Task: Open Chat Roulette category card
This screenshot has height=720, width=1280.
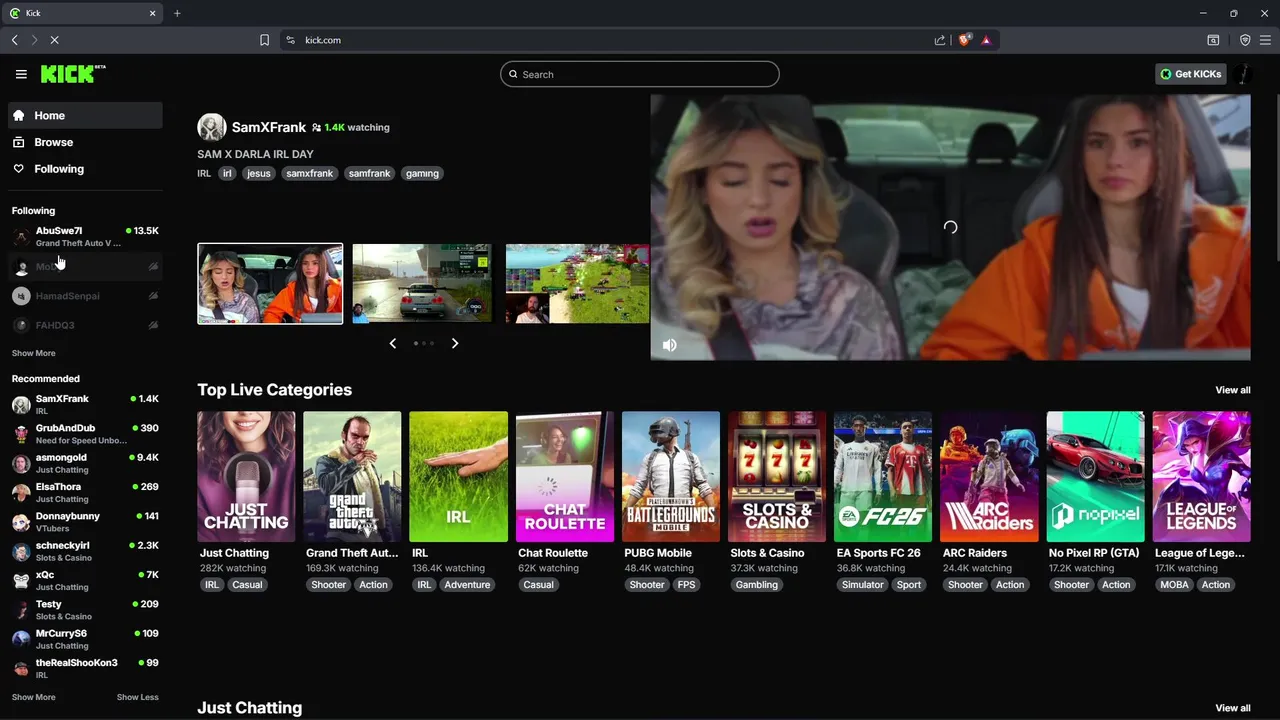Action: [x=565, y=477]
